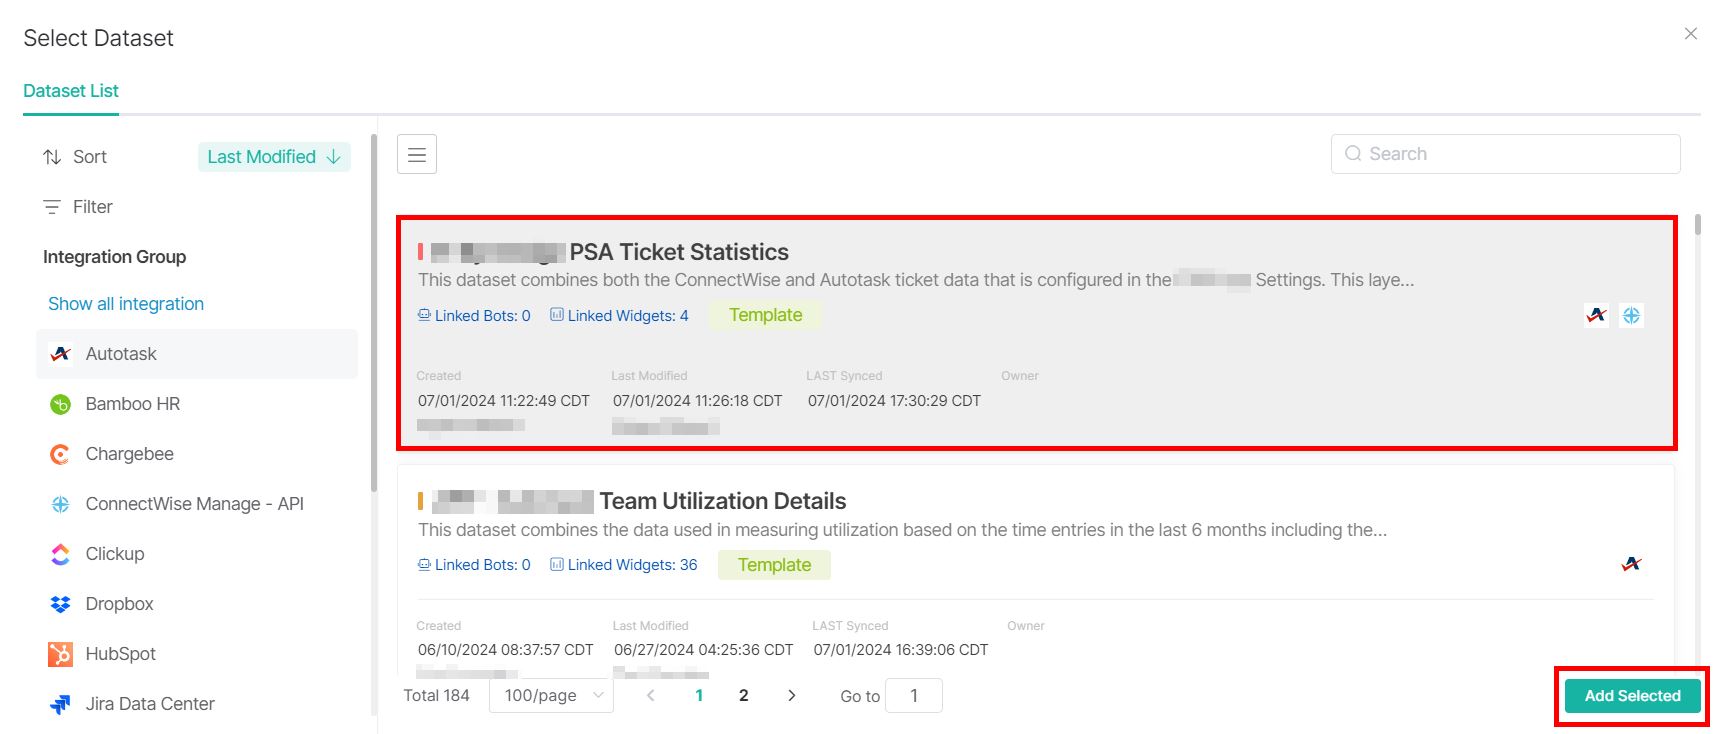Click the Filter lines icon
Viewport: 1724px width, 734px height.
click(52, 207)
